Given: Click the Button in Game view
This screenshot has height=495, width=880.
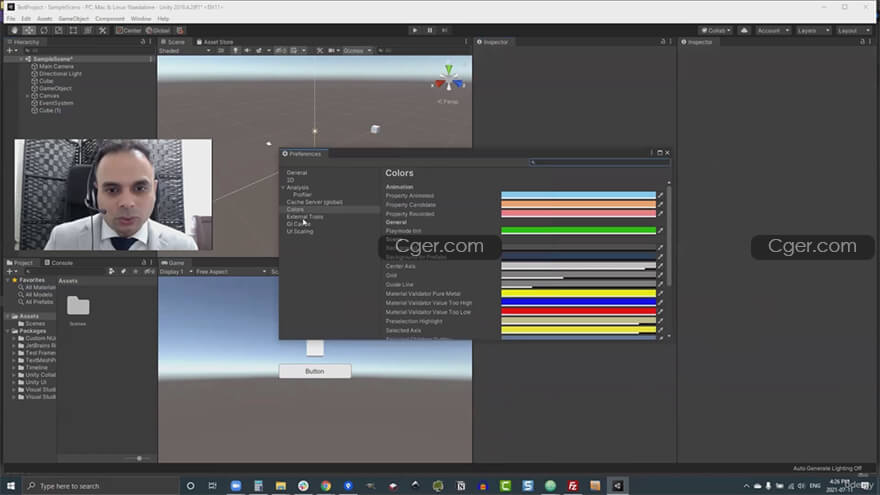Looking at the screenshot, I should point(315,372).
